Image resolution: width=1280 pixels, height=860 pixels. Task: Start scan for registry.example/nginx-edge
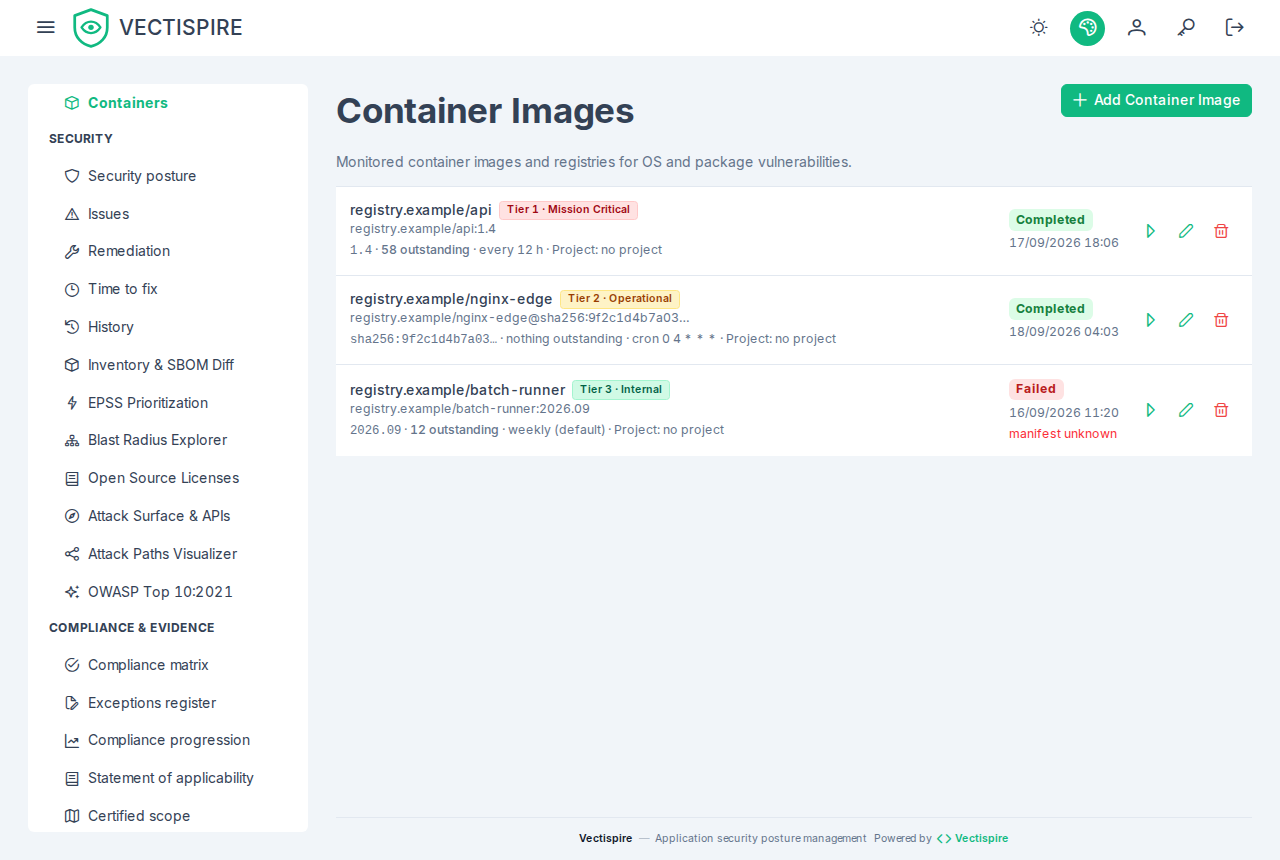pos(1151,320)
